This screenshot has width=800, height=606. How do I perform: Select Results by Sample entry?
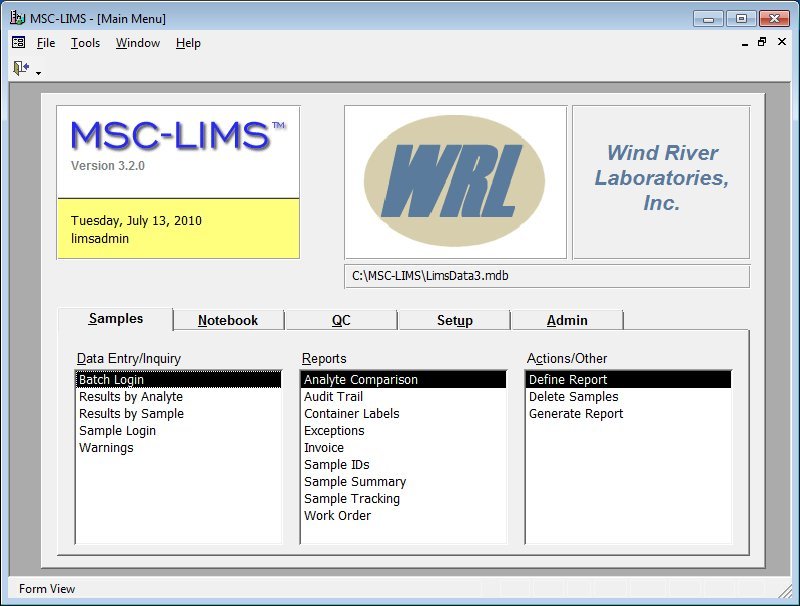(179, 414)
